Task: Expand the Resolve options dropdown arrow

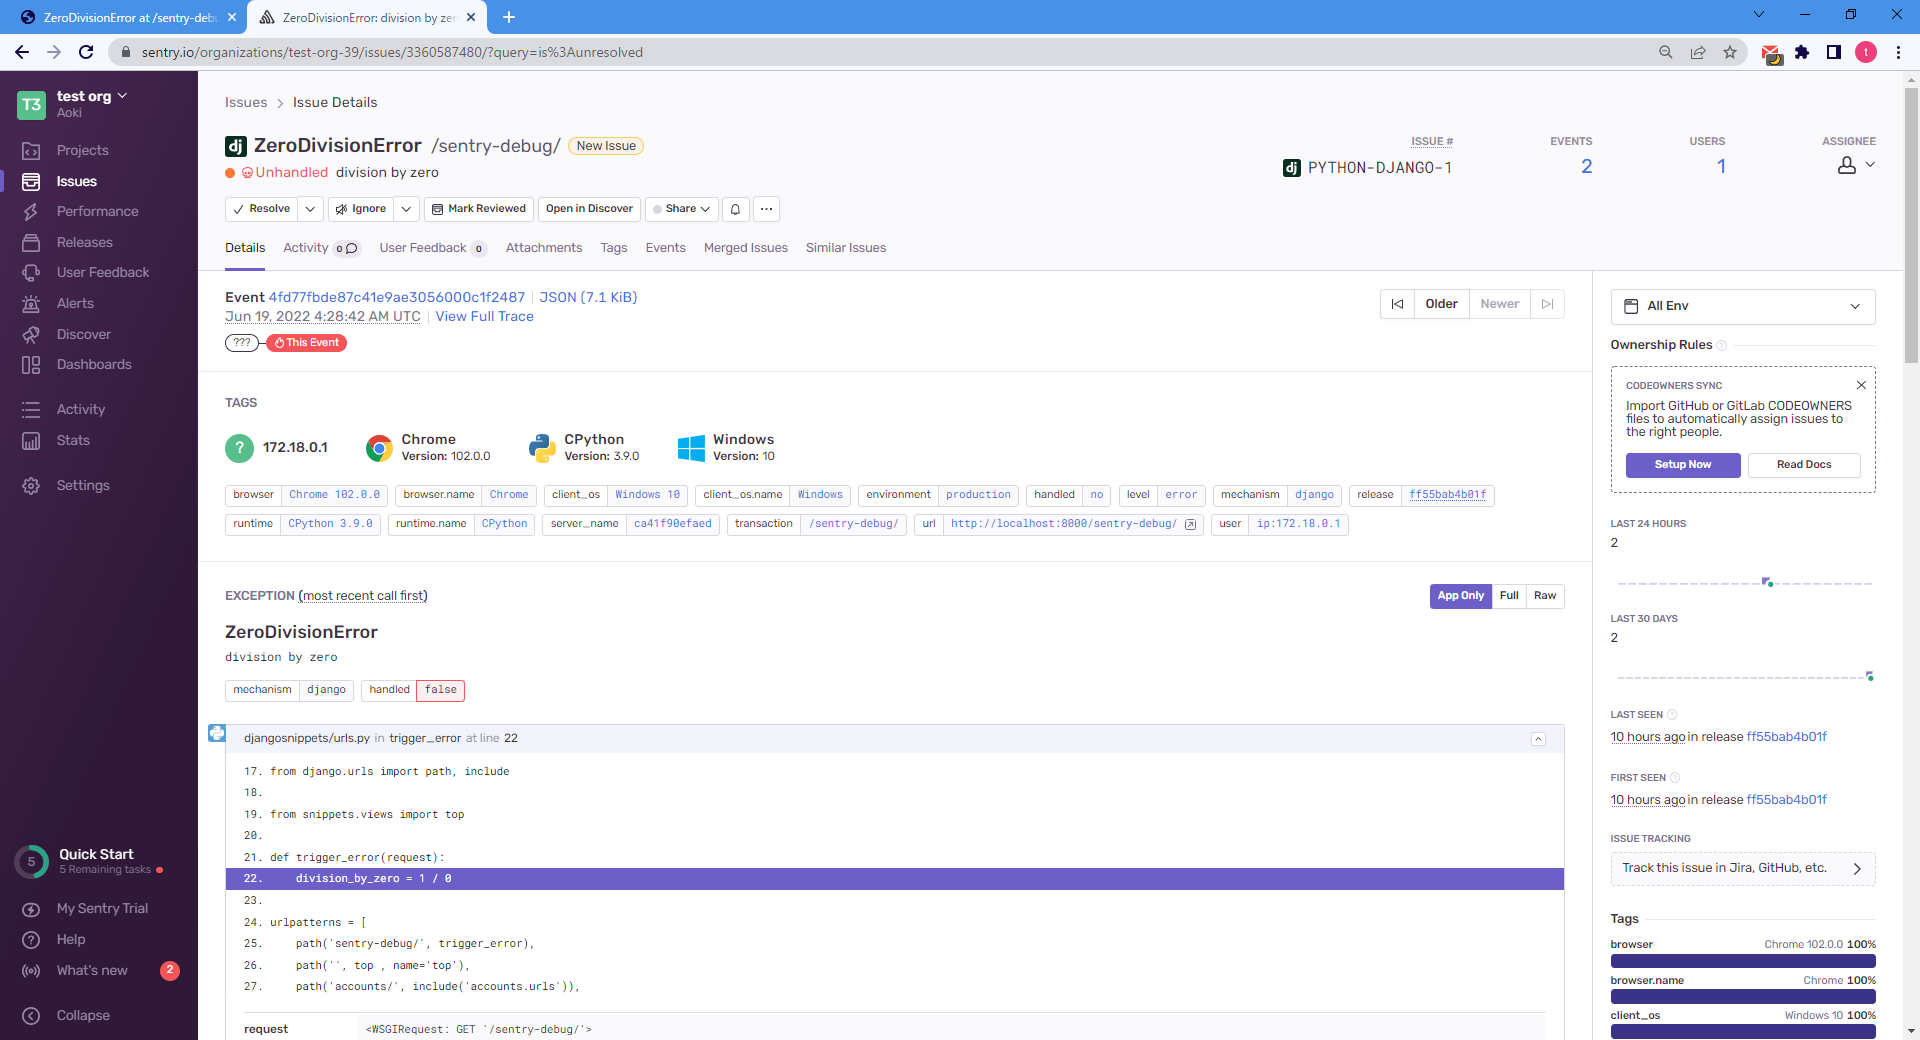Action: tap(311, 209)
